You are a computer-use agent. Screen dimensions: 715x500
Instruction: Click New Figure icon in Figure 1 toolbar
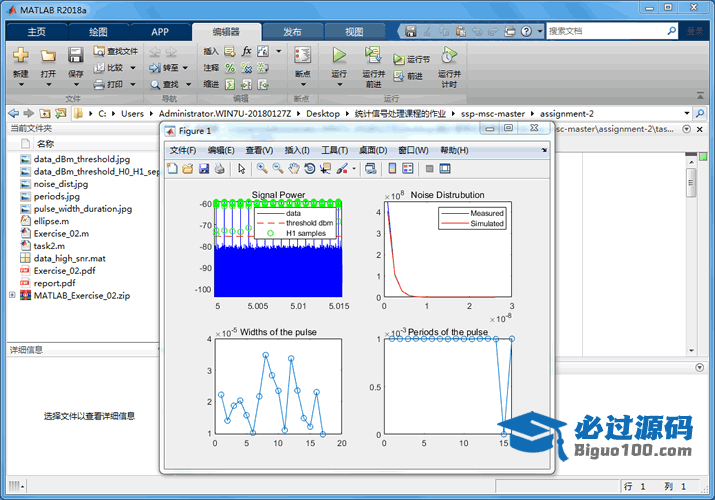(x=172, y=169)
